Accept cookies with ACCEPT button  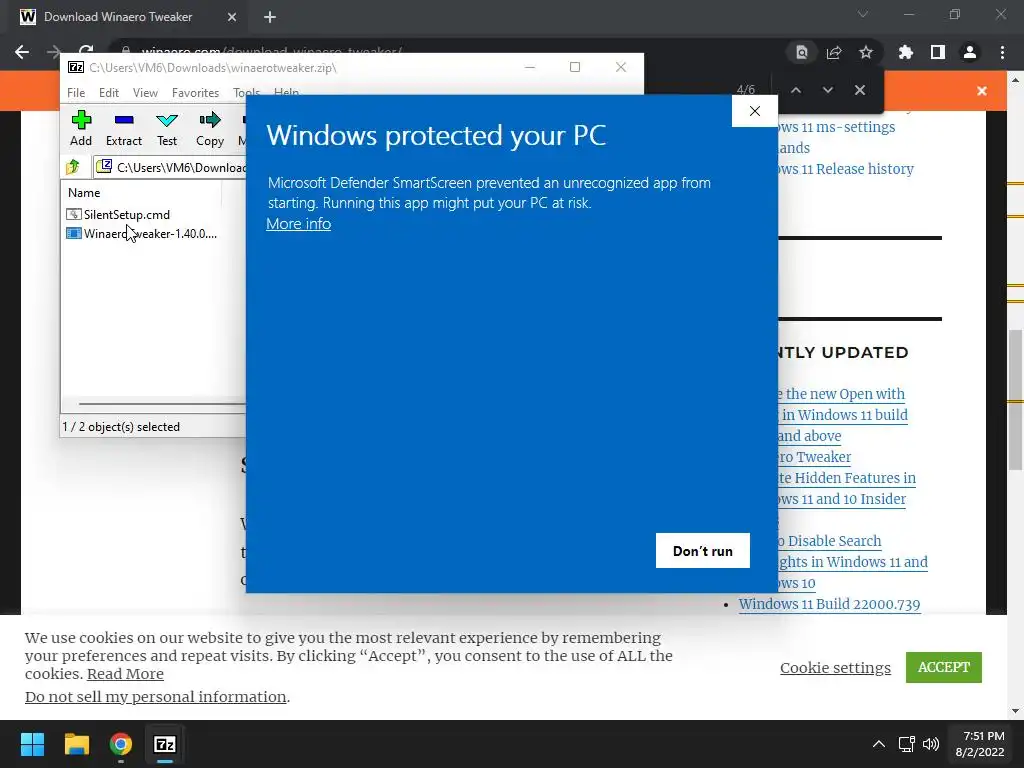tap(943, 667)
